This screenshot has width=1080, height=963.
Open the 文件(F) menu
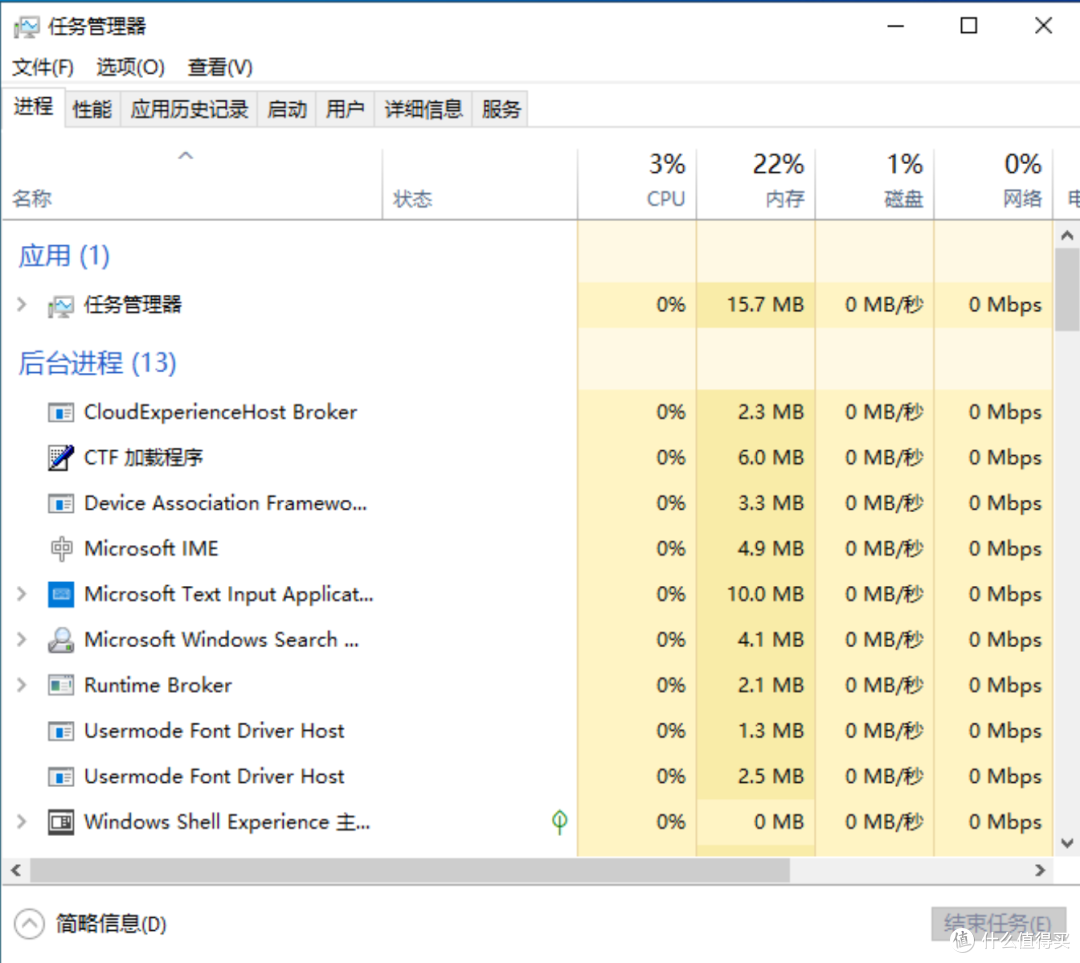[x=43, y=68]
